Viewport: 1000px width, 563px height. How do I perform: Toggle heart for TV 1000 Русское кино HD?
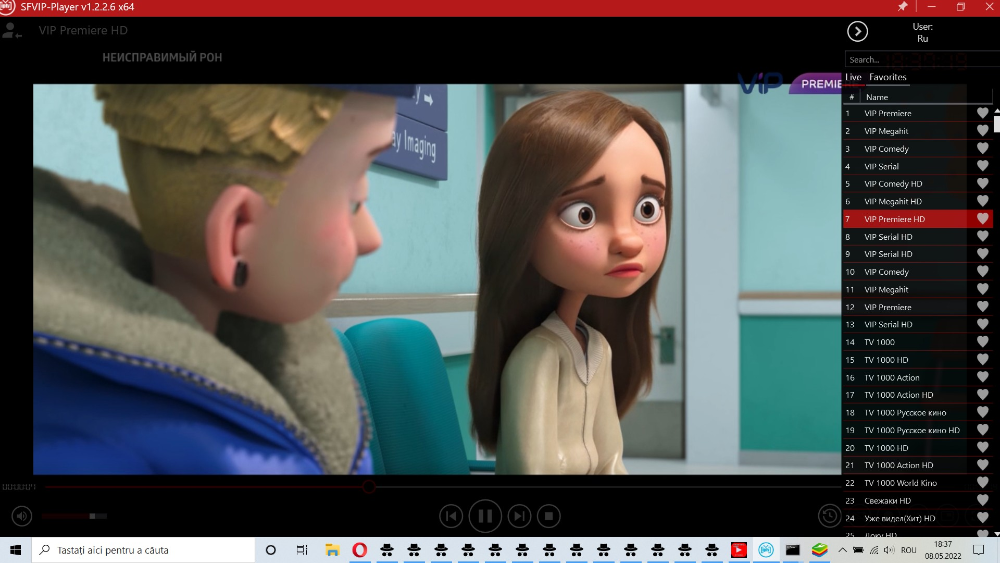(982, 430)
